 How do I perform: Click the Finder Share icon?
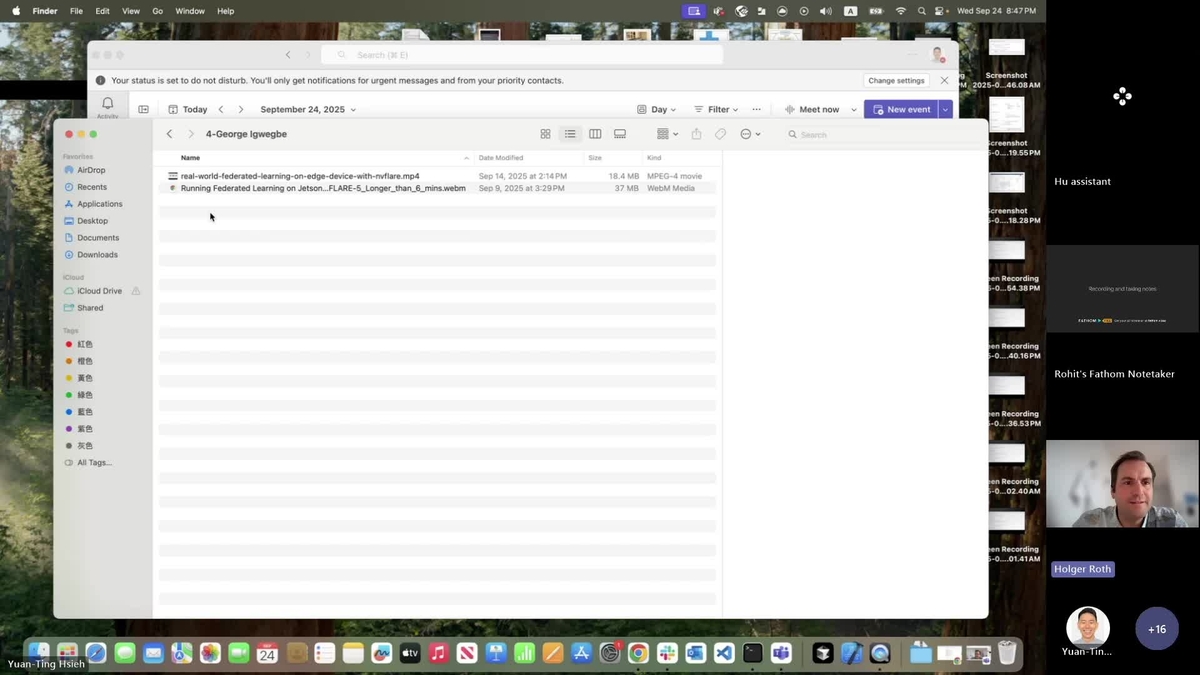point(697,134)
